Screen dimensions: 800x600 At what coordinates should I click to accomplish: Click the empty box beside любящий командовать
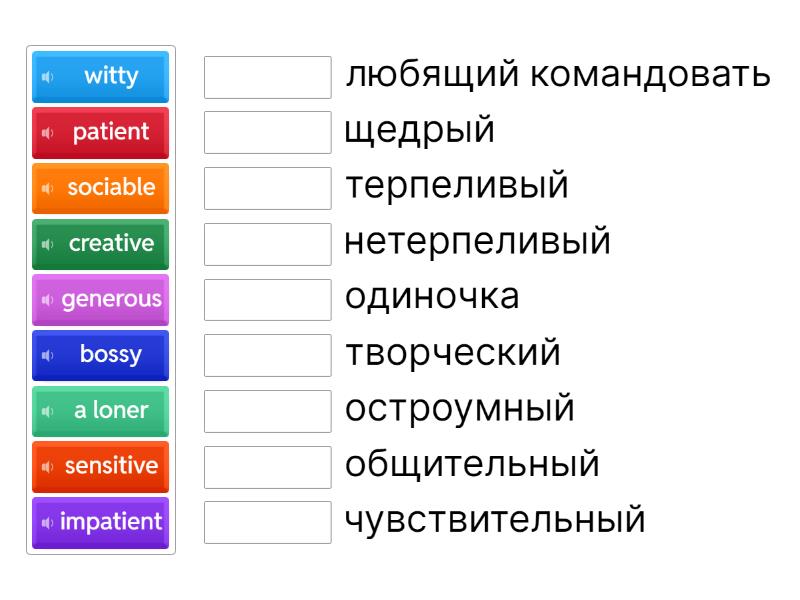(x=267, y=77)
